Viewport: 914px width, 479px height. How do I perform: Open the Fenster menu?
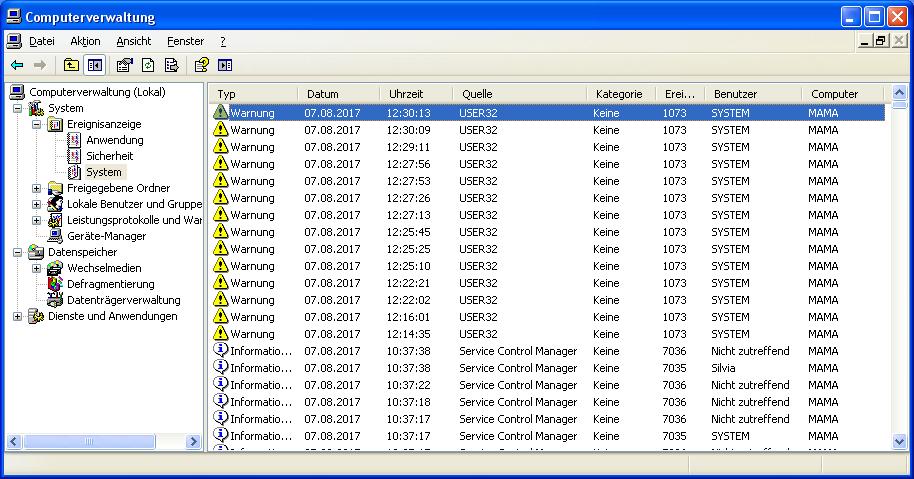tap(185, 41)
